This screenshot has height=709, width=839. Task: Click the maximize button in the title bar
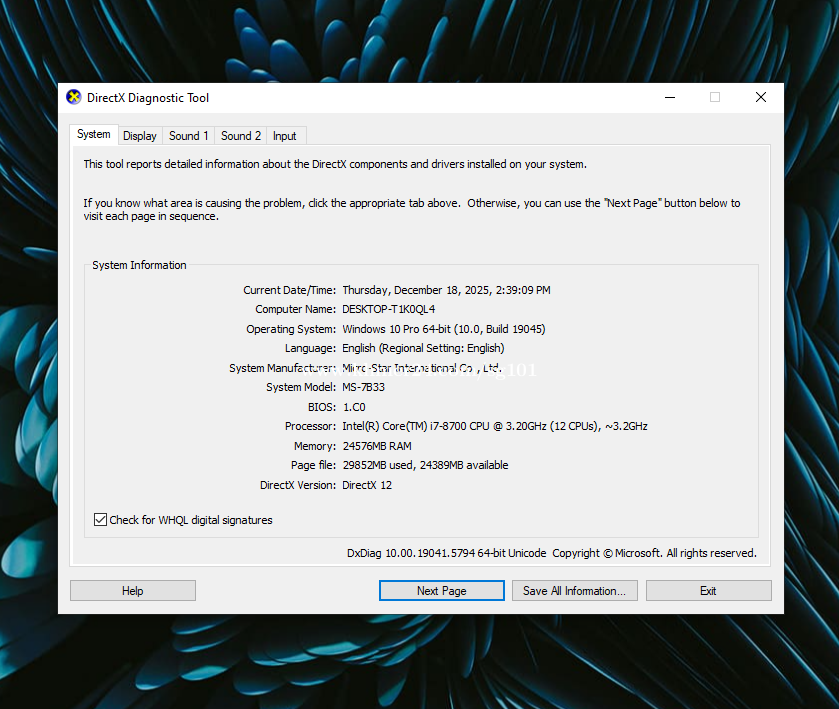tap(715, 97)
